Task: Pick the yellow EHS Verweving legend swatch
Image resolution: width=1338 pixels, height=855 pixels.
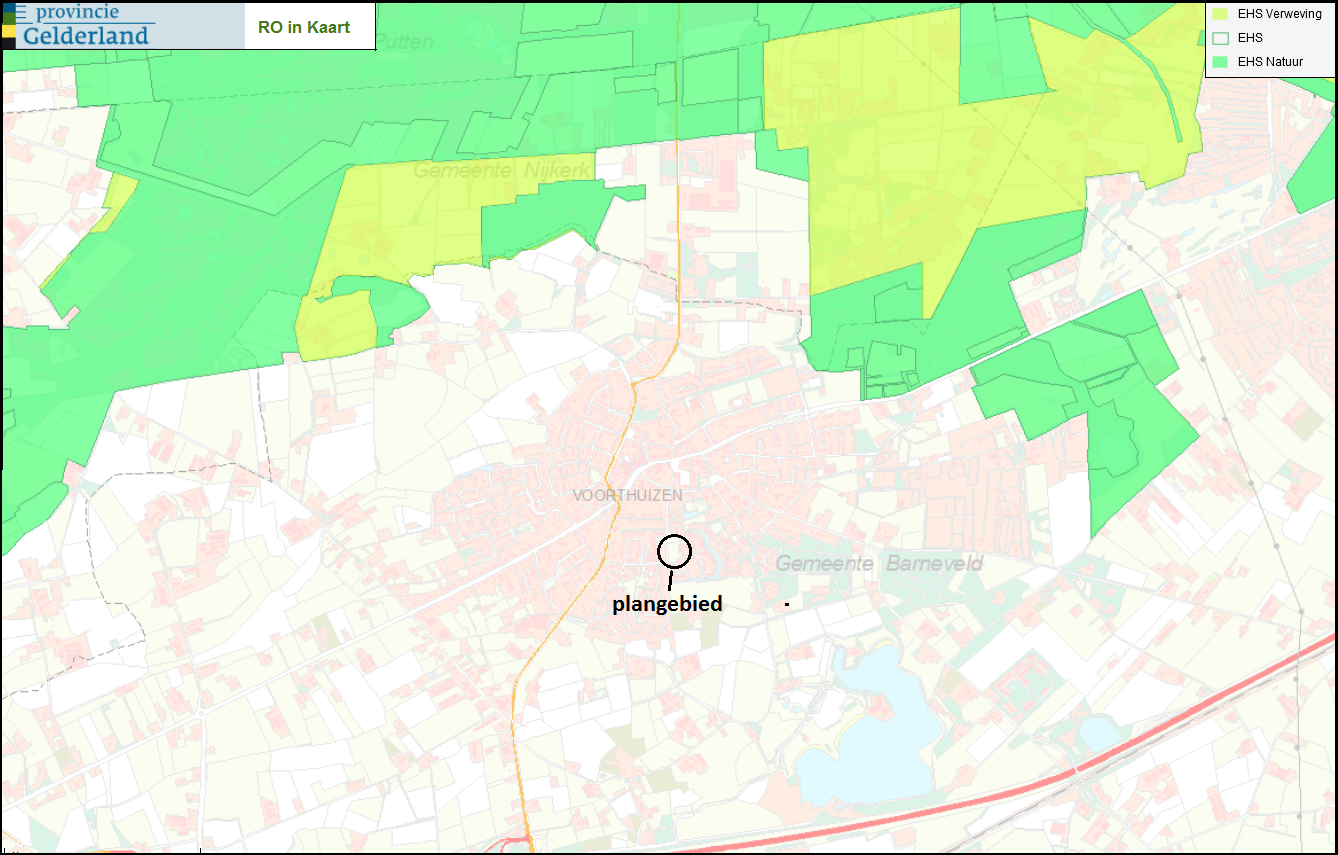Action: click(1219, 14)
